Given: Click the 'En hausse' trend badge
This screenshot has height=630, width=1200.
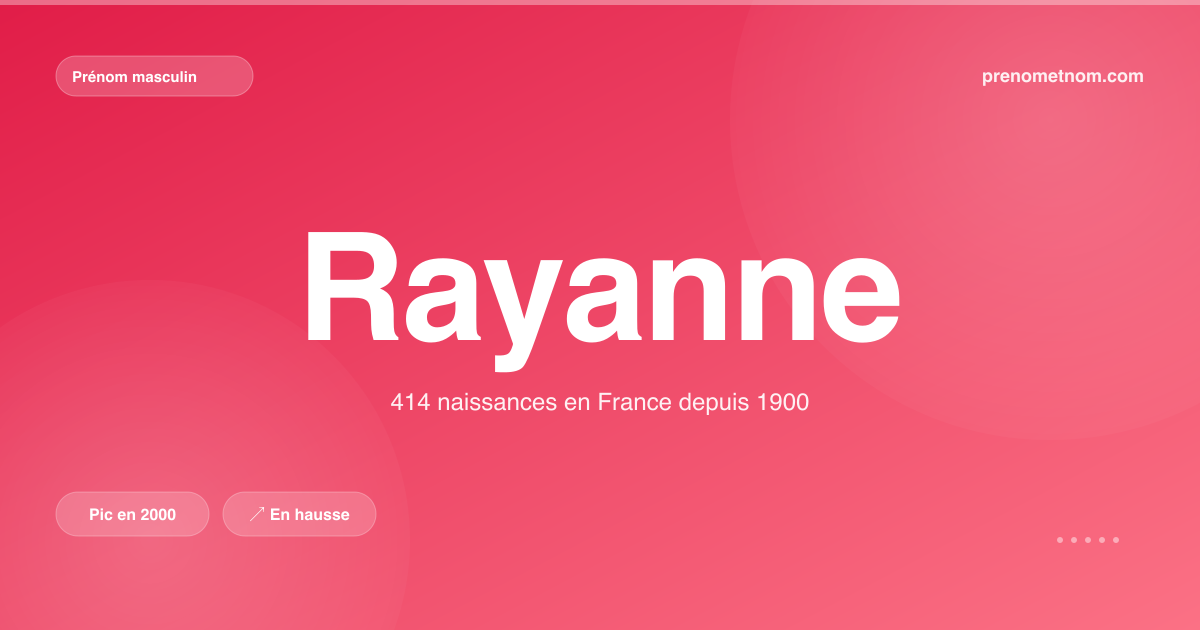Looking at the screenshot, I should (299, 514).
